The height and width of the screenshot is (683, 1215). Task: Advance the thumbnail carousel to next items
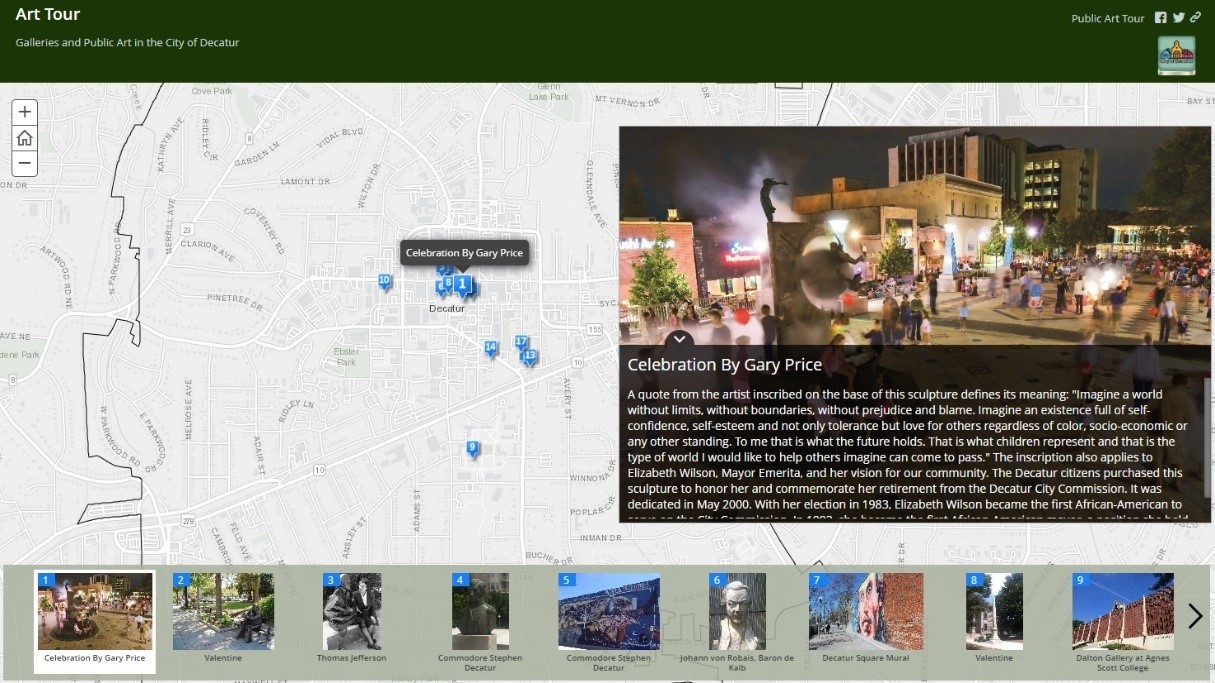click(x=1195, y=616)
